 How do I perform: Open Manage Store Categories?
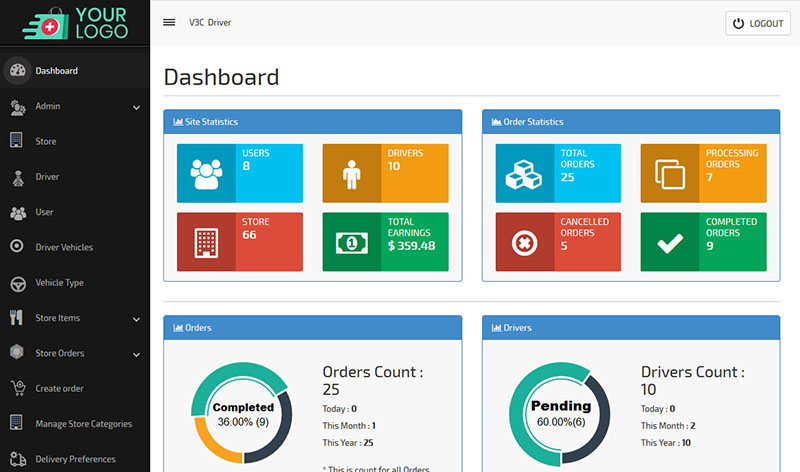point(75,424)
